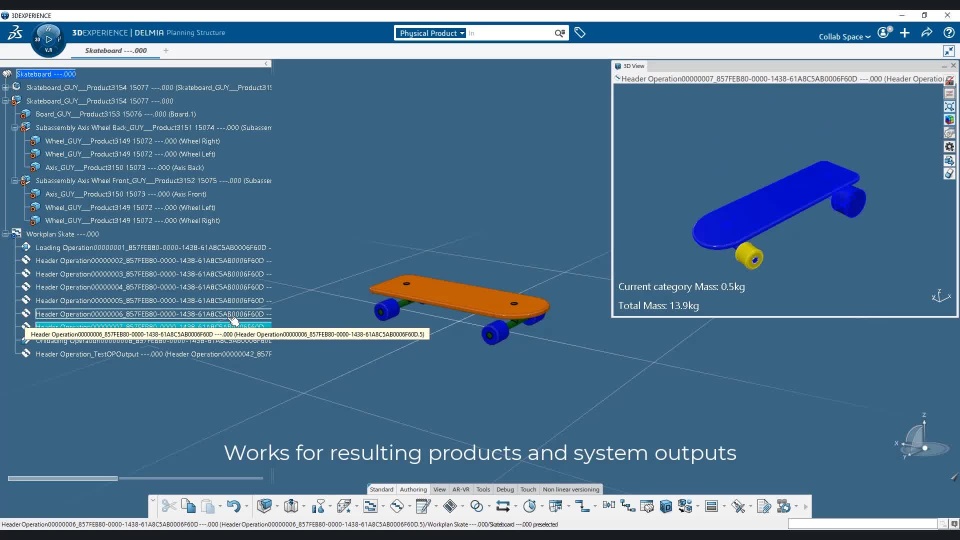Collapse the tree panel with top arrow
This screenshot has width=960, height=540.
click(266, 64)
